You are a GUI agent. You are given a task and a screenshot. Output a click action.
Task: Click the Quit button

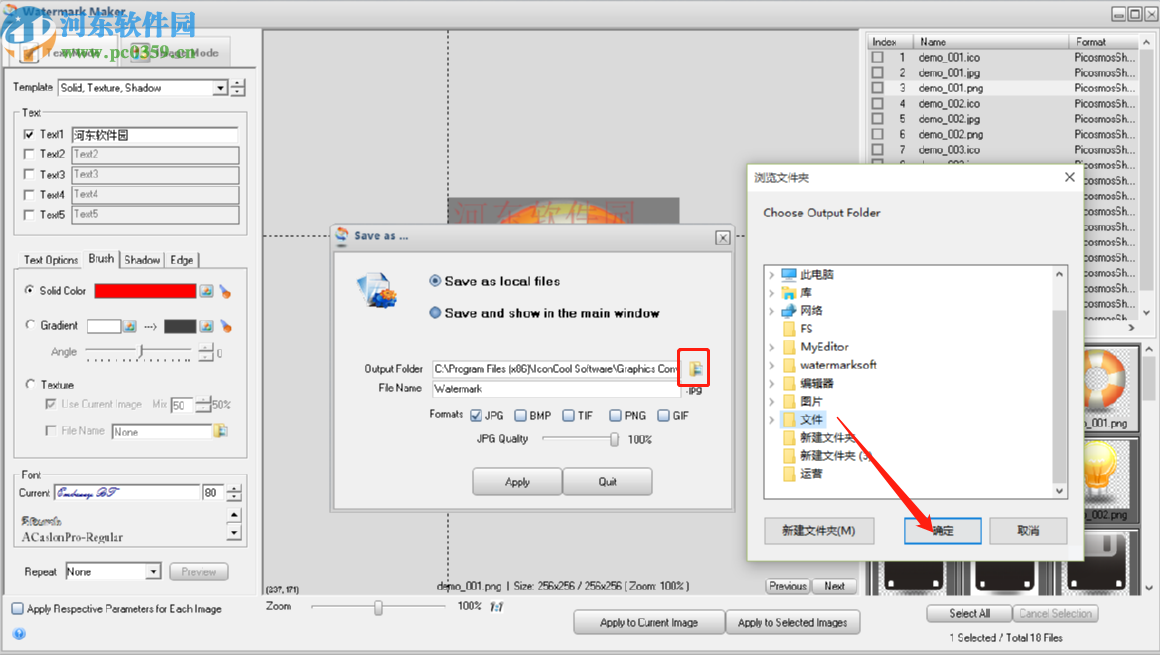[607, 482]
